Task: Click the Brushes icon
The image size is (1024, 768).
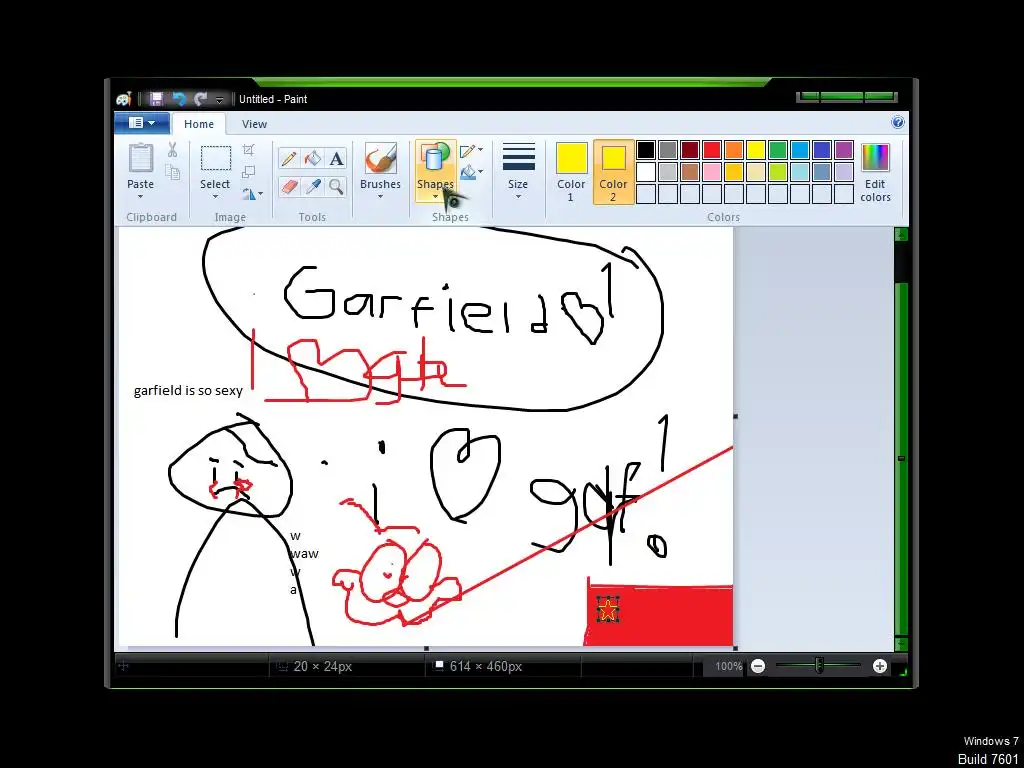Action: pos(380,159)
